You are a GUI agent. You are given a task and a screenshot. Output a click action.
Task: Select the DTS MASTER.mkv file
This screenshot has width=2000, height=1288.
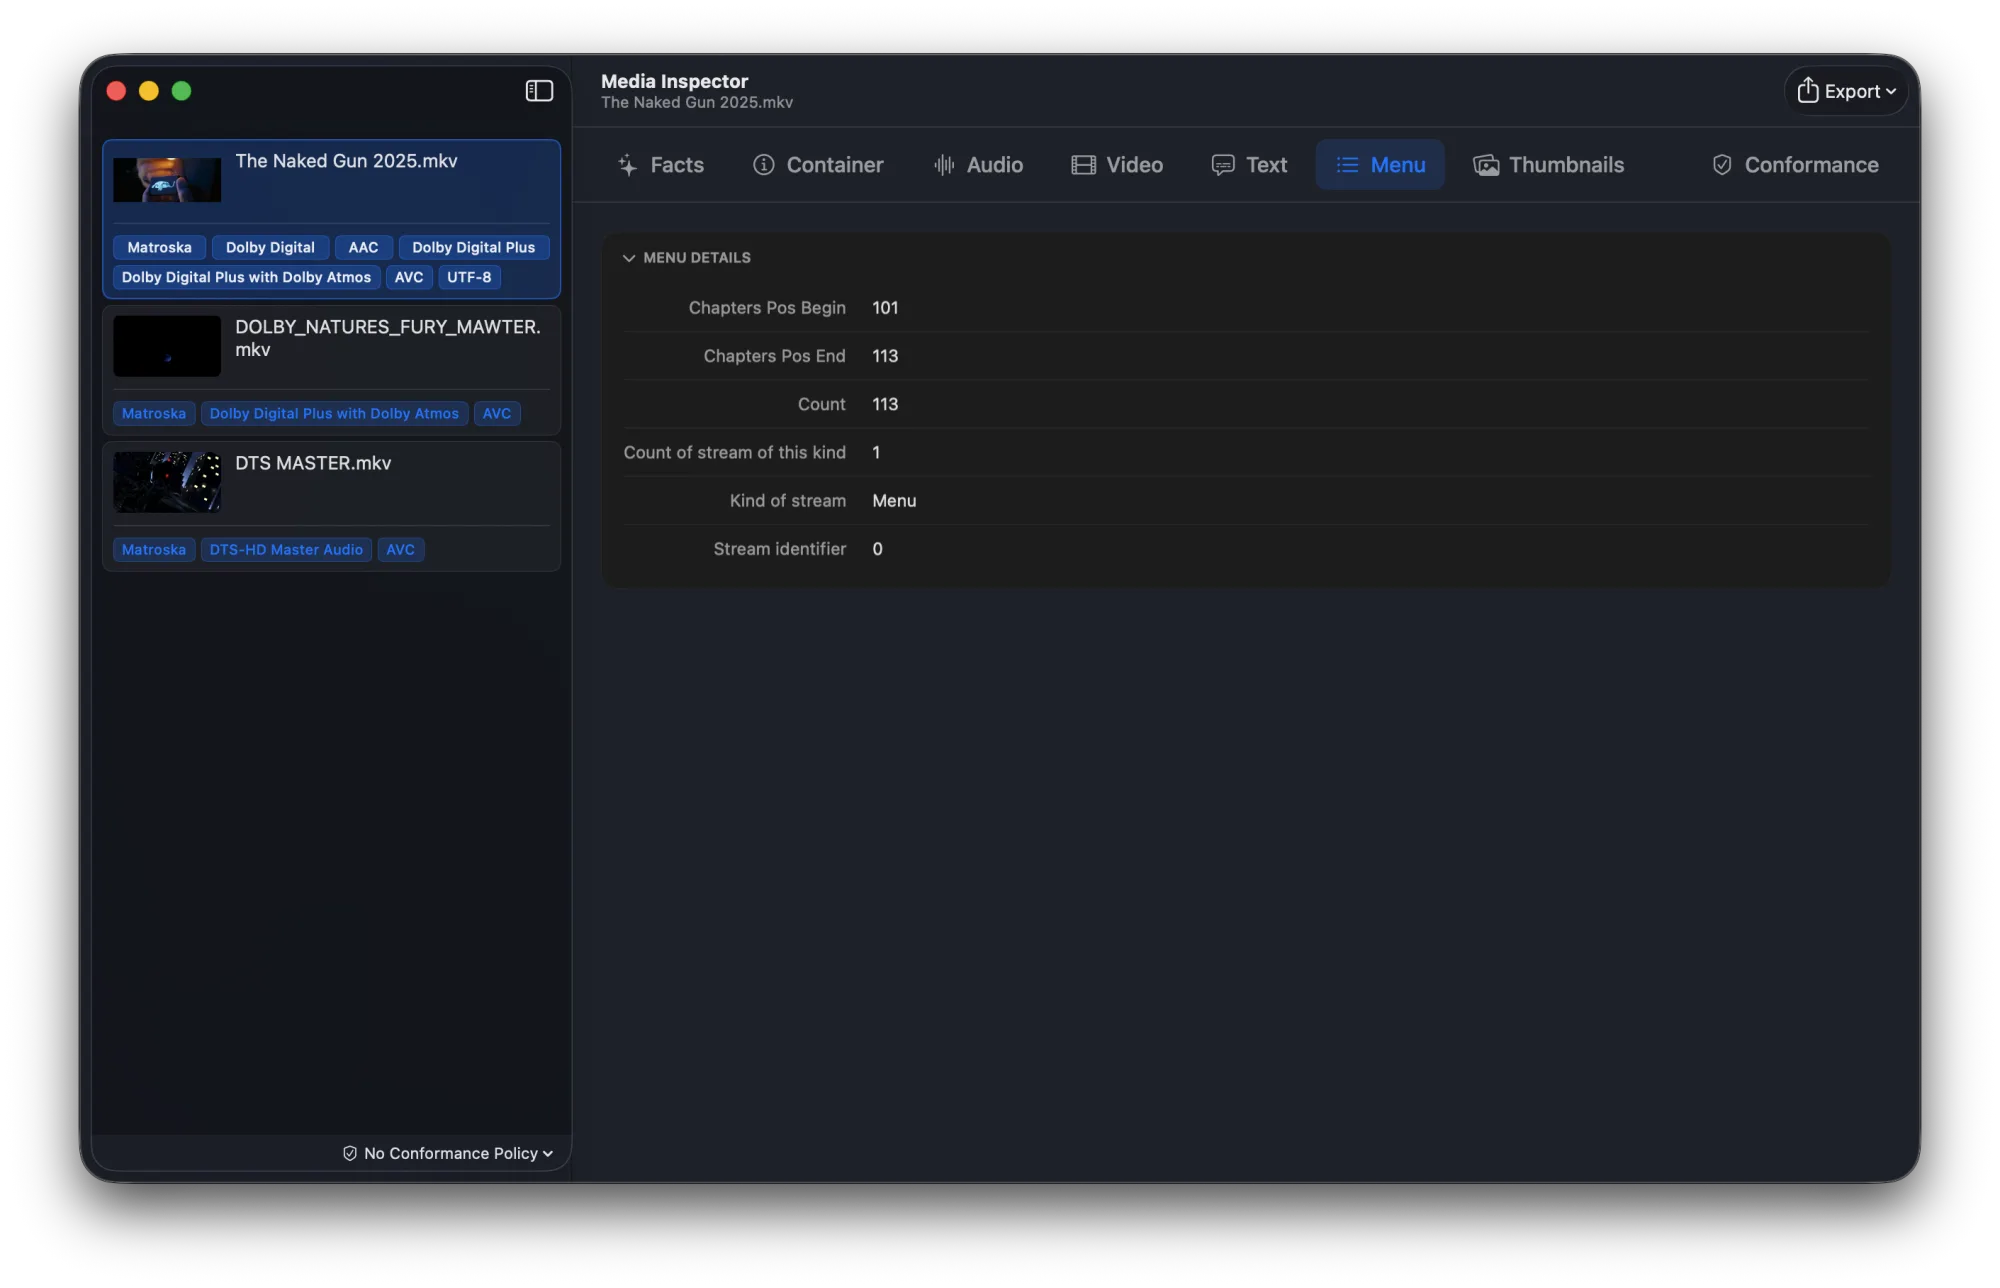pos(331,506)
